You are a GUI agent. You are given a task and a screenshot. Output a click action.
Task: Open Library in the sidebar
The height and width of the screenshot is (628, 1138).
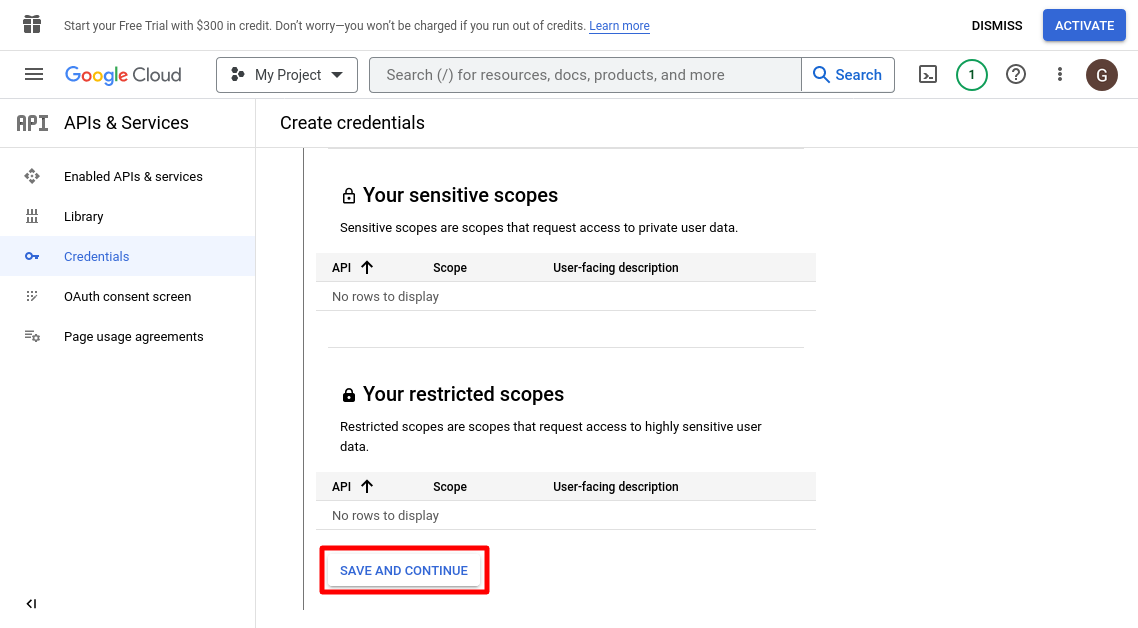click(83, 217)
